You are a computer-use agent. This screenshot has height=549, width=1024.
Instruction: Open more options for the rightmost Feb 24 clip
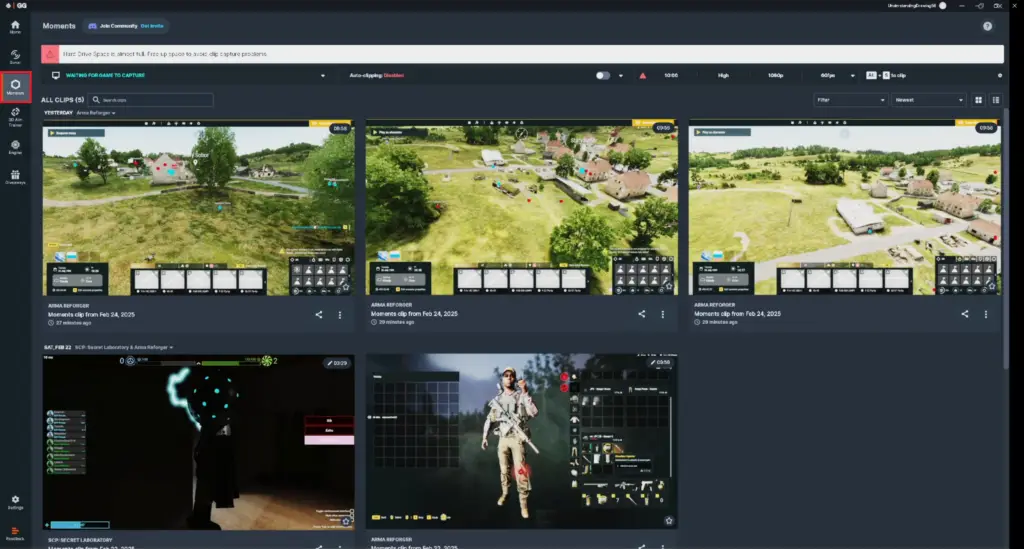point(985,314)
